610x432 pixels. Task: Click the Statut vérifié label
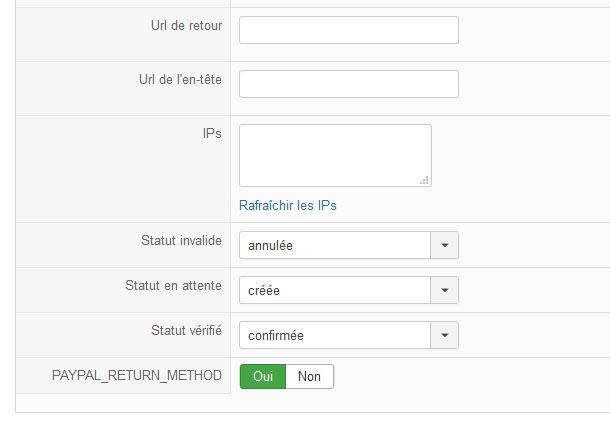point(186,330)
